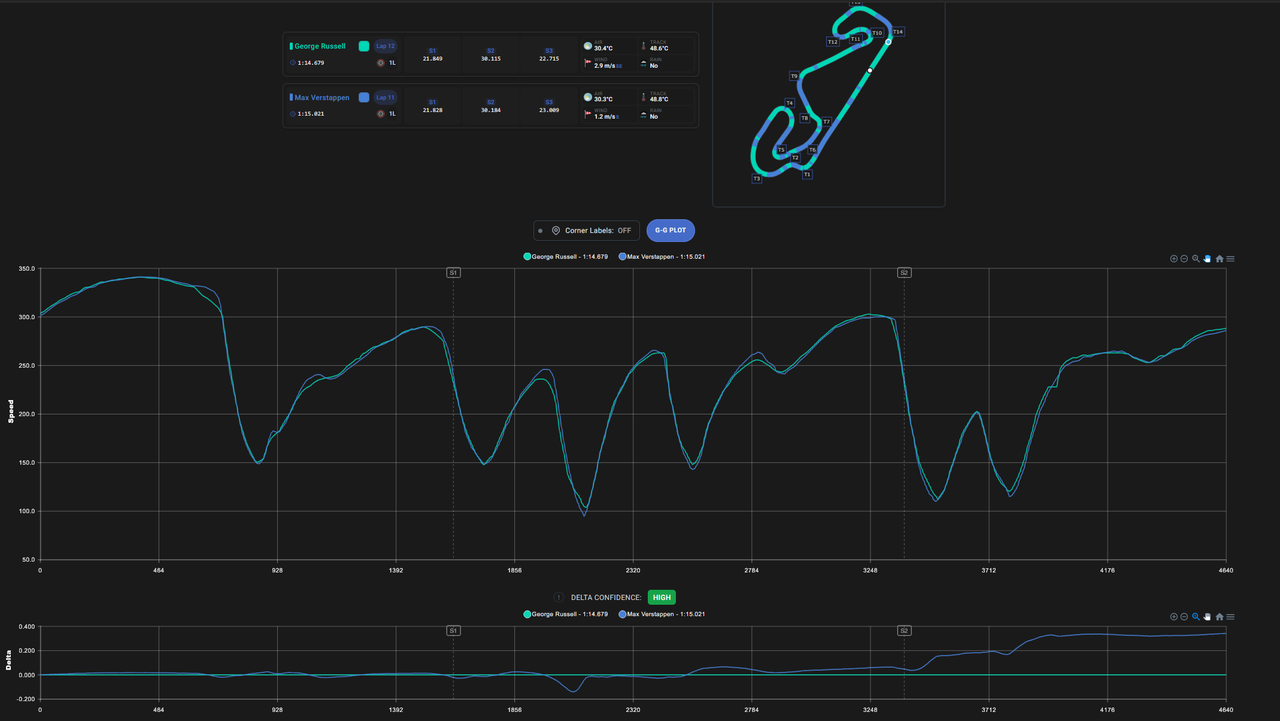This screenshot has height=721, width=1280.
Task: Click Verstappen's S1 time 21.828
Action: point(433,110)
